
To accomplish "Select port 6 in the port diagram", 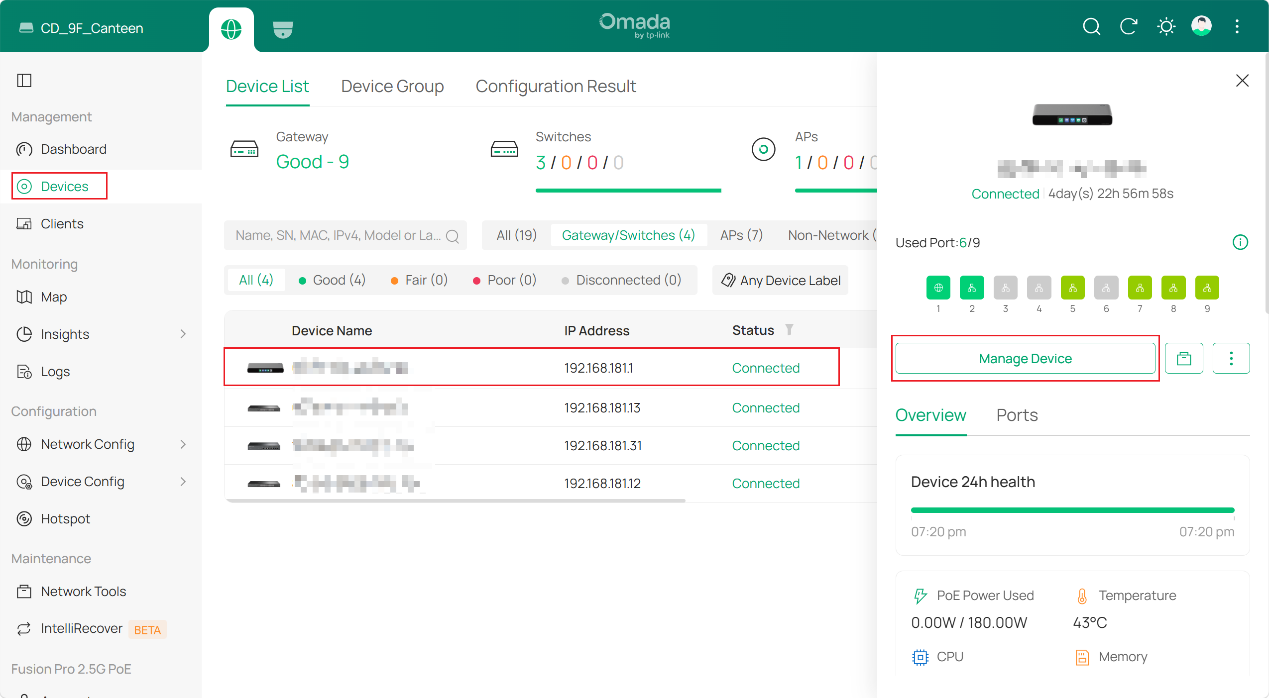I will pos(1106,288).
